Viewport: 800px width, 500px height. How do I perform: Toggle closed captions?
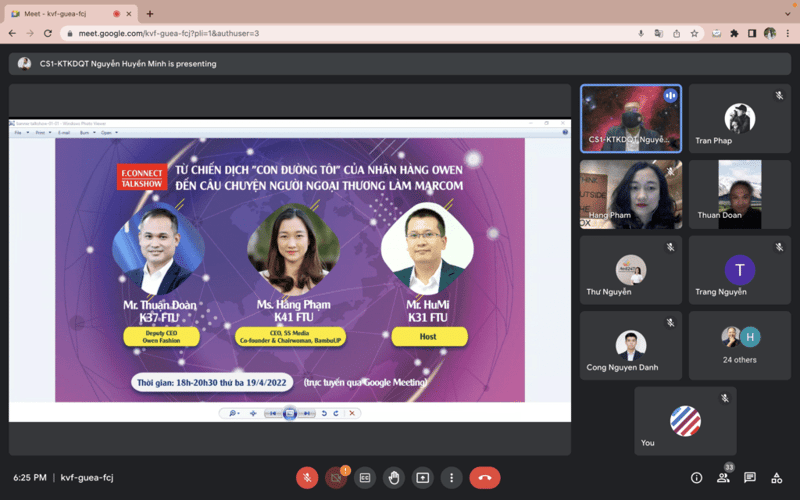[x=365, y=478]
